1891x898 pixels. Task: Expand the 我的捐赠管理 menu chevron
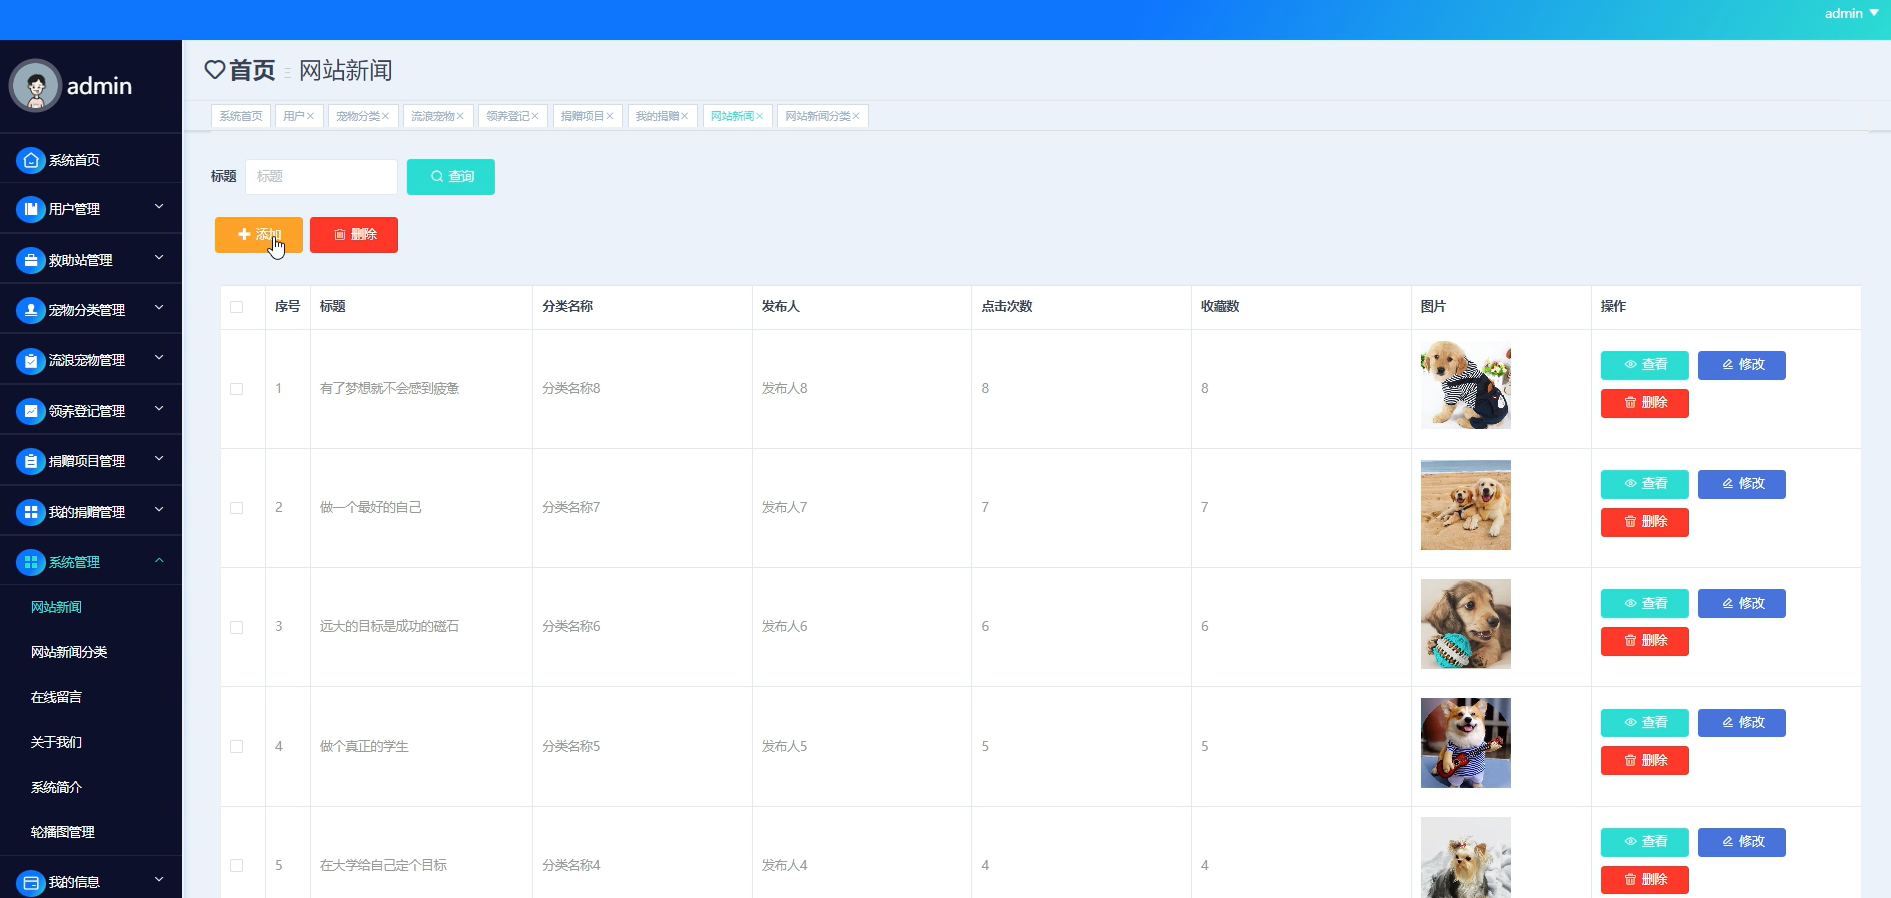159,510
